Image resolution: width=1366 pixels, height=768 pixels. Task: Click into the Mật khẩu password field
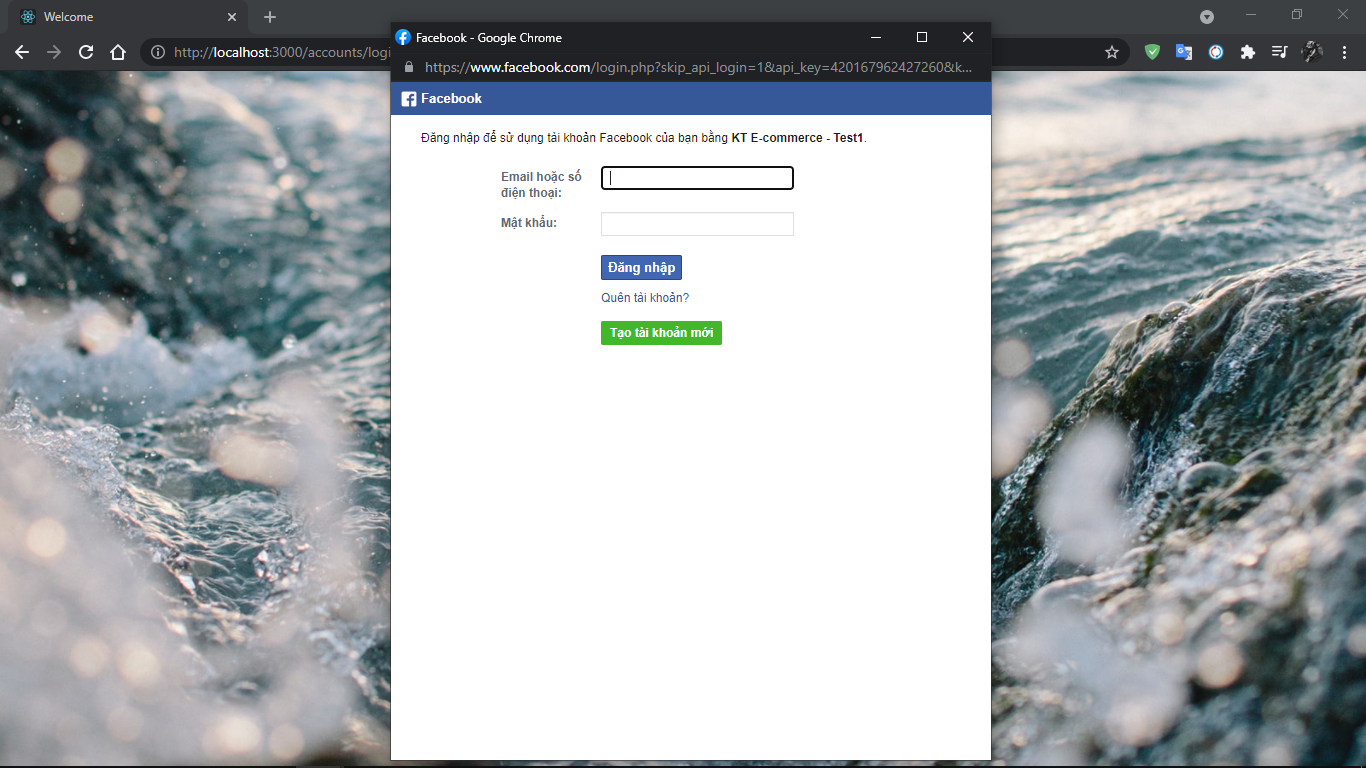pyautogui.click(x=697, y=224)
